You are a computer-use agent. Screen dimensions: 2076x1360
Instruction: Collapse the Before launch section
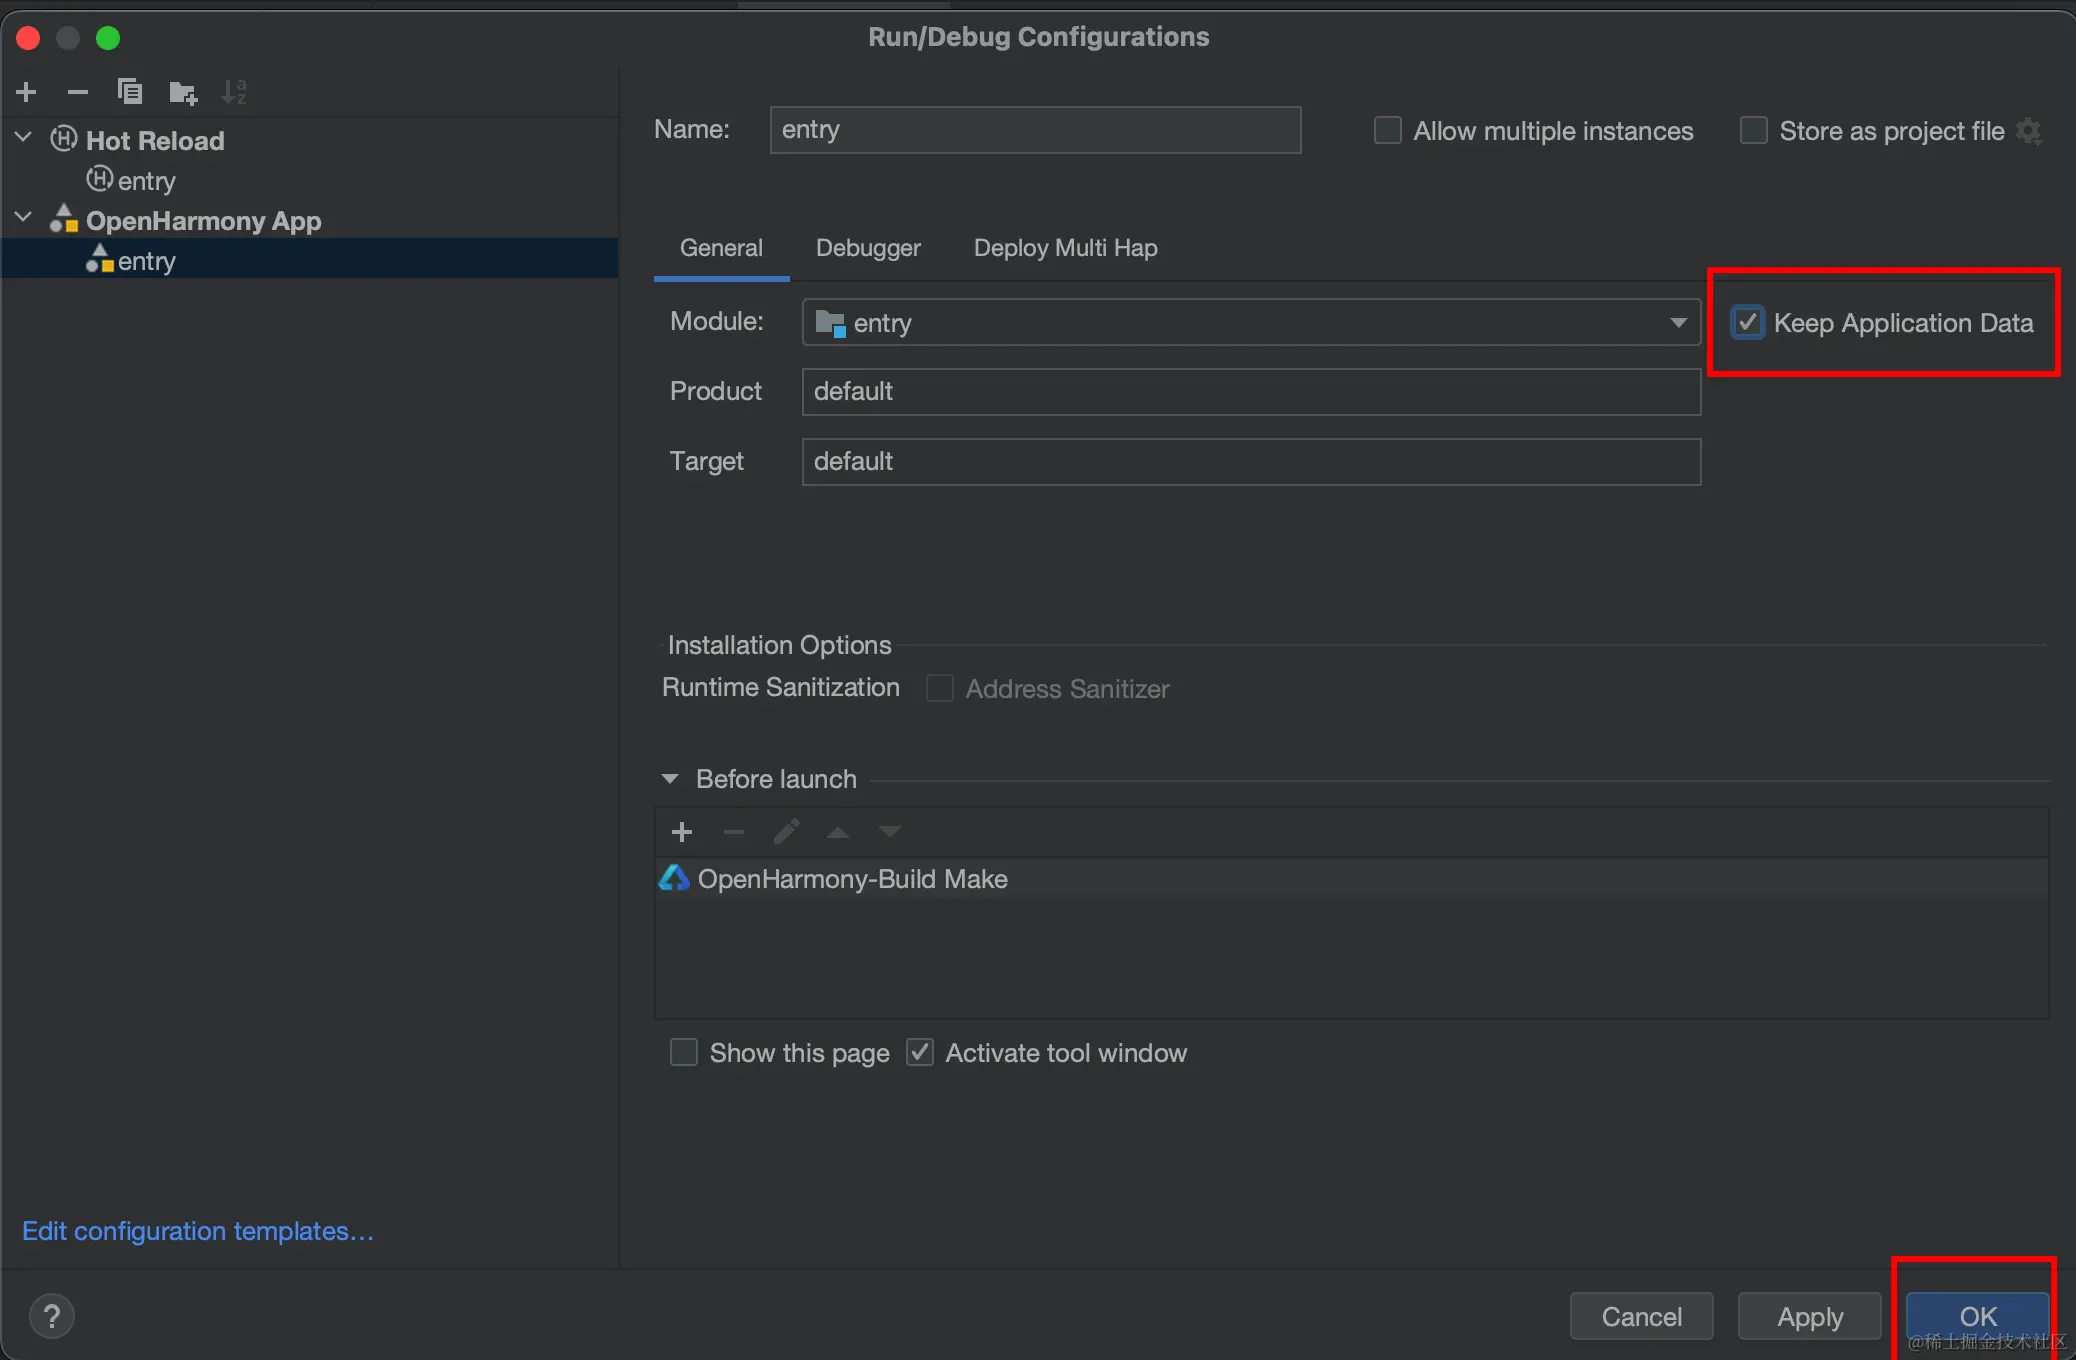[x=670, y=779]
